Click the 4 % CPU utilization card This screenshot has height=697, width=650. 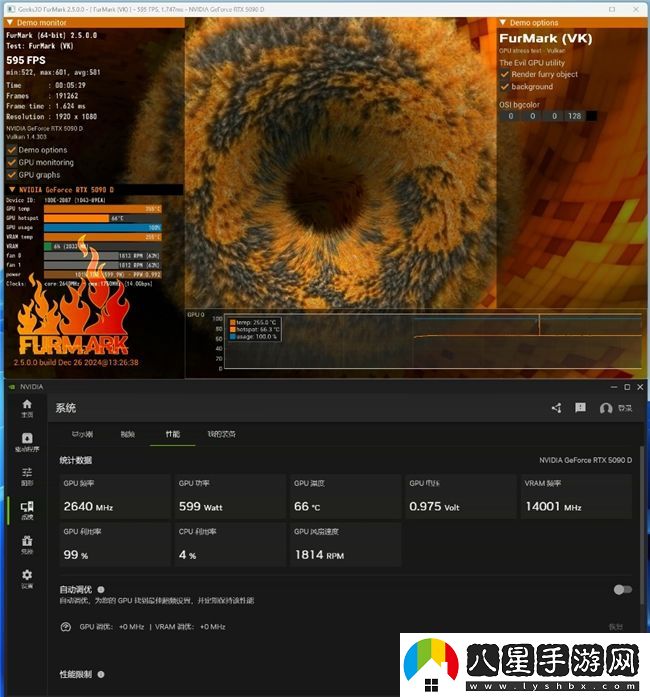(230, 545)
